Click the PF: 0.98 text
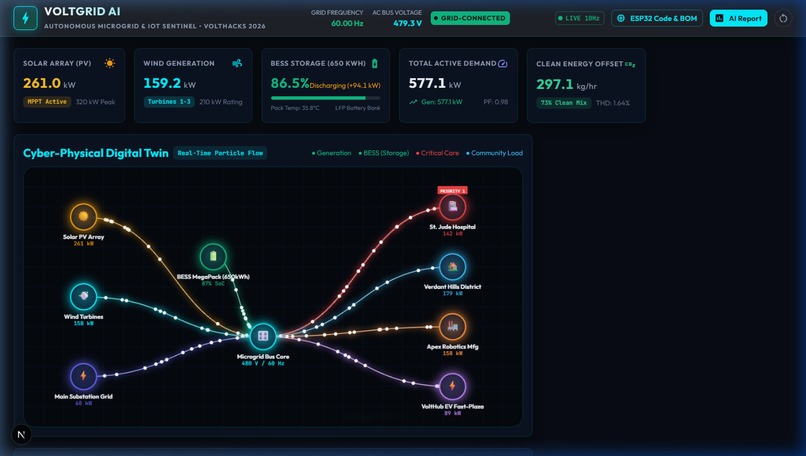The width and height of the screenshot is (806, 456). click(496, 102)
